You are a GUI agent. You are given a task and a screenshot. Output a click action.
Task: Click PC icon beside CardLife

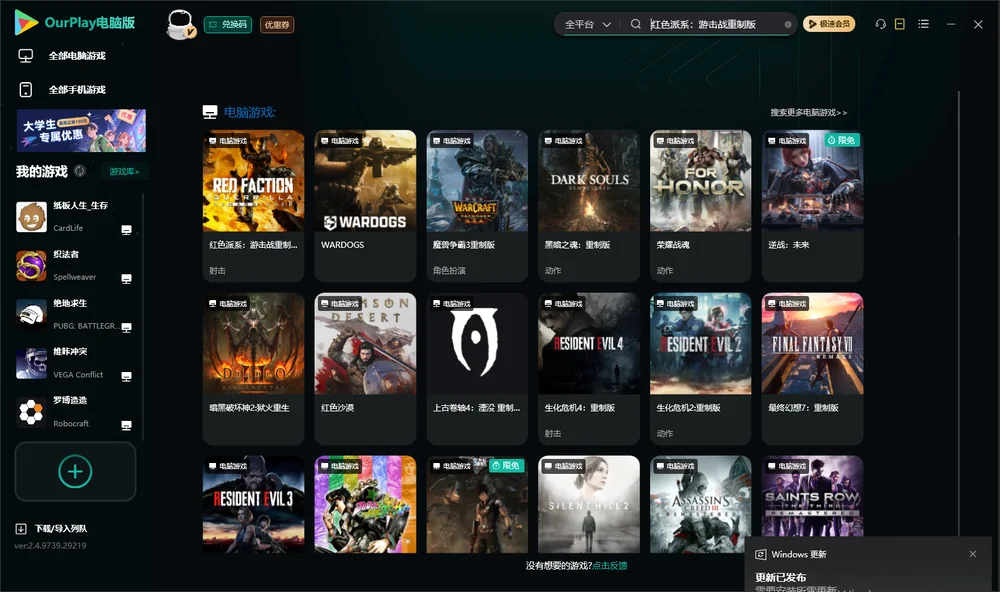pos(126,230)
